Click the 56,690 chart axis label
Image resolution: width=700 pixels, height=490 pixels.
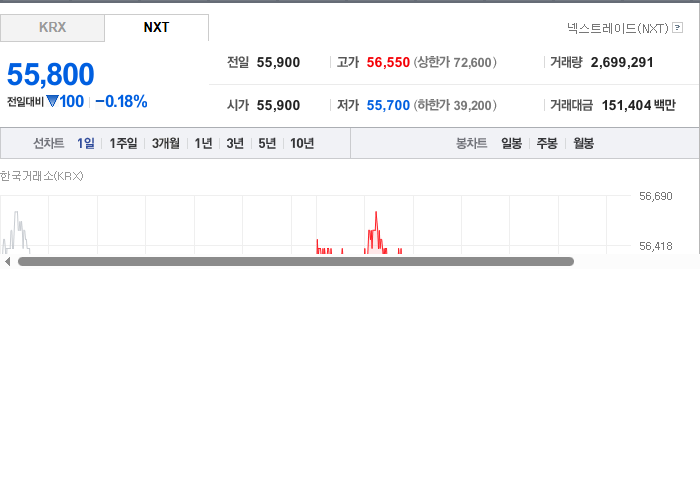(655, 196)
